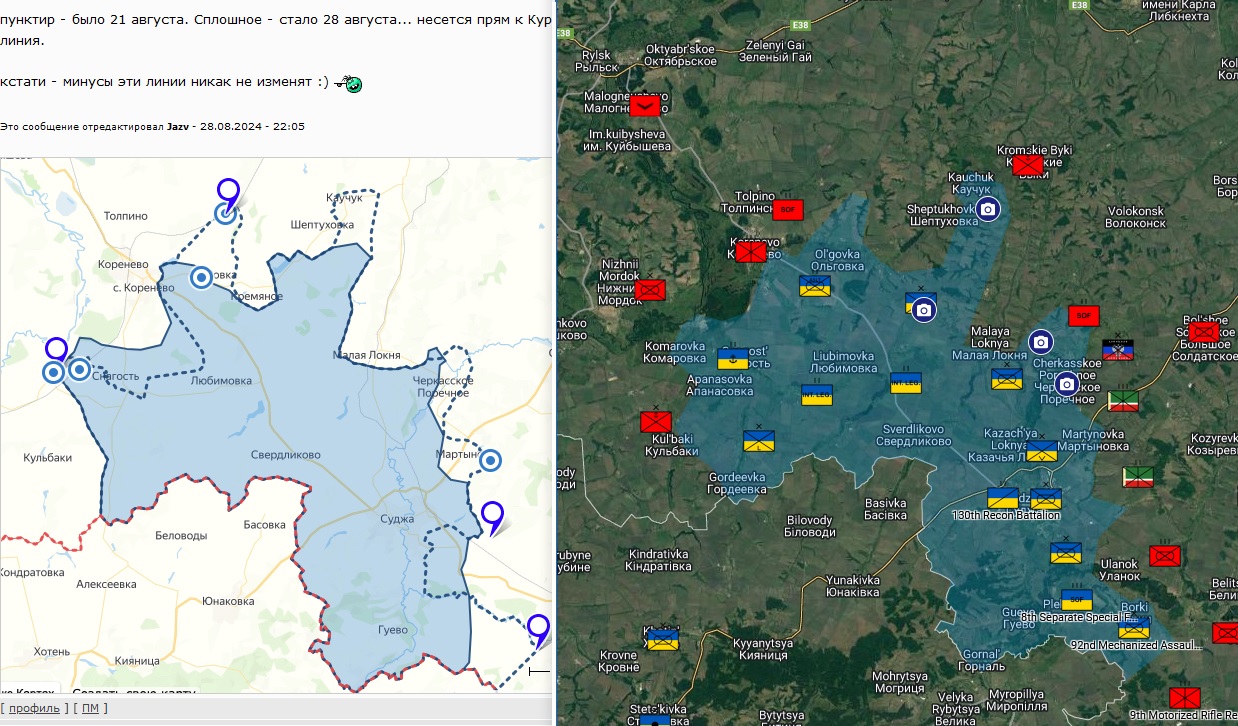Select purple pin east of Суджа
Image resolution: width=1238 pixels, height=726 pixels.
(x=492, y=516)
